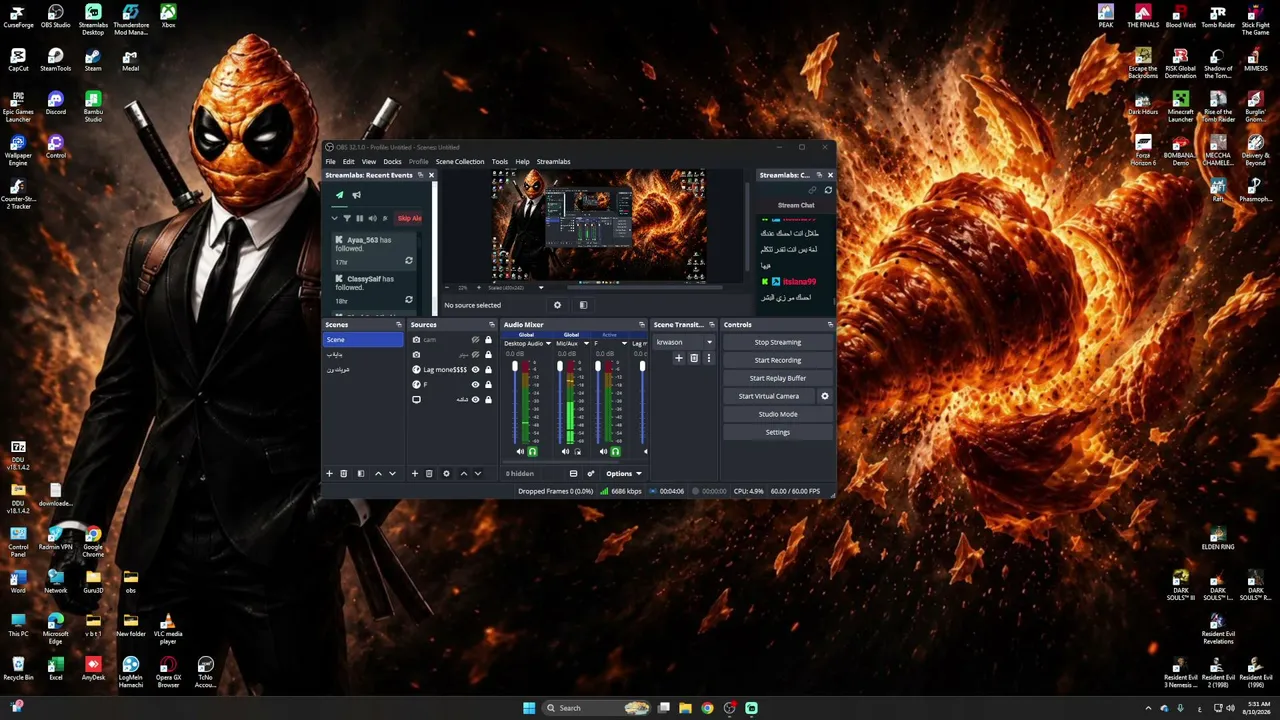This screenshot has width=1280, height=720.
Task: Open Google Chrome from the taskbar
Action: click(x=707, y=708)
